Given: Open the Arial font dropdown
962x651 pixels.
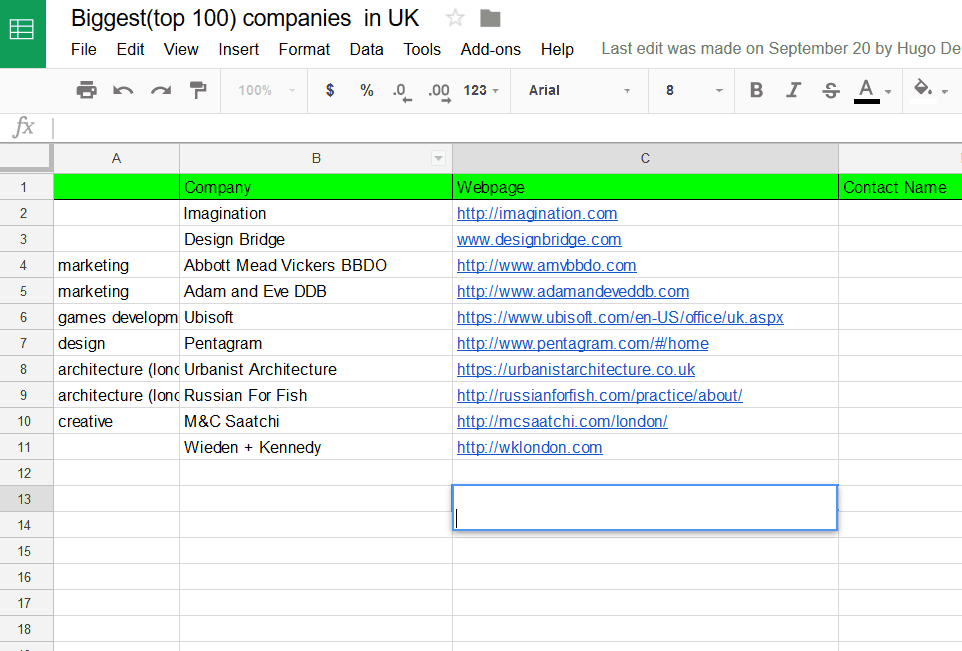Looking at the screenshot, I should 579,91.
